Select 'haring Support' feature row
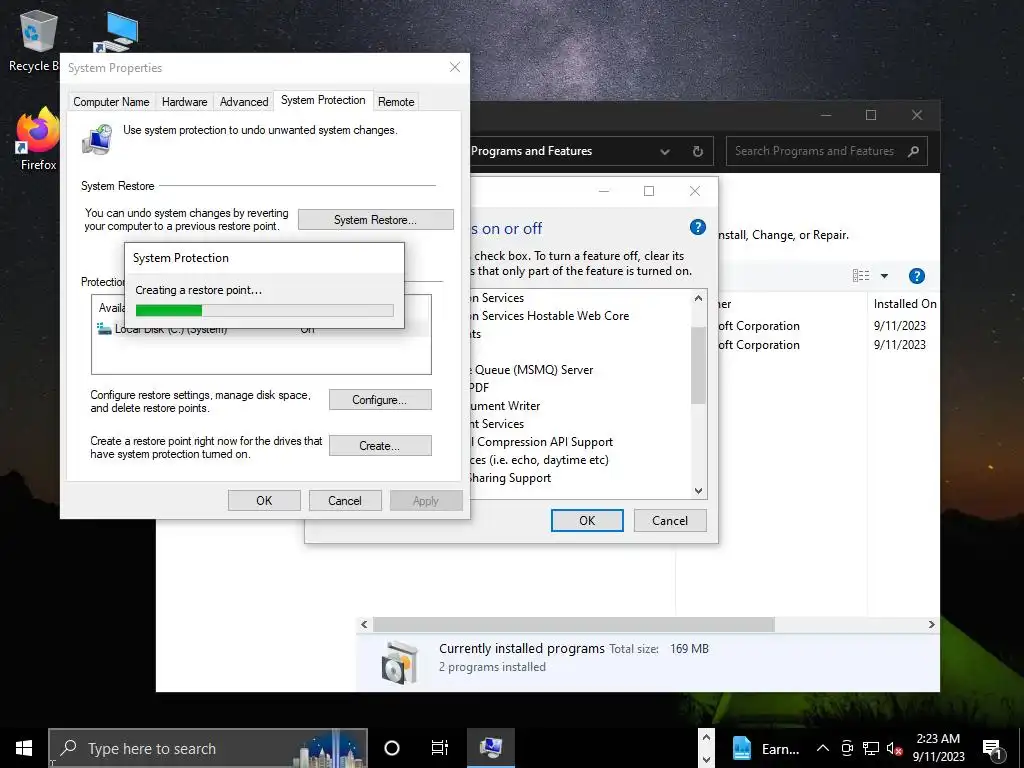 [511, 478]
